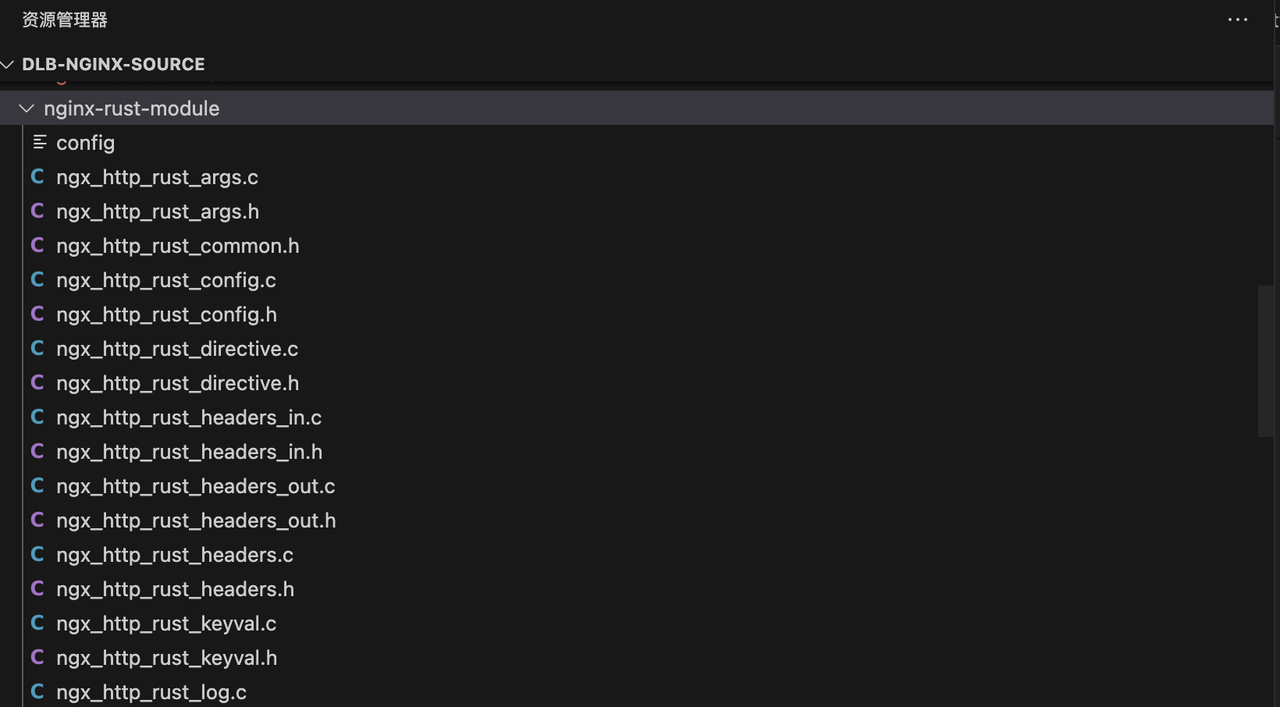Click the C icon of ngx_http_rust_common.h
Viewport: 1280px width, 707px height.
[38, 245]
